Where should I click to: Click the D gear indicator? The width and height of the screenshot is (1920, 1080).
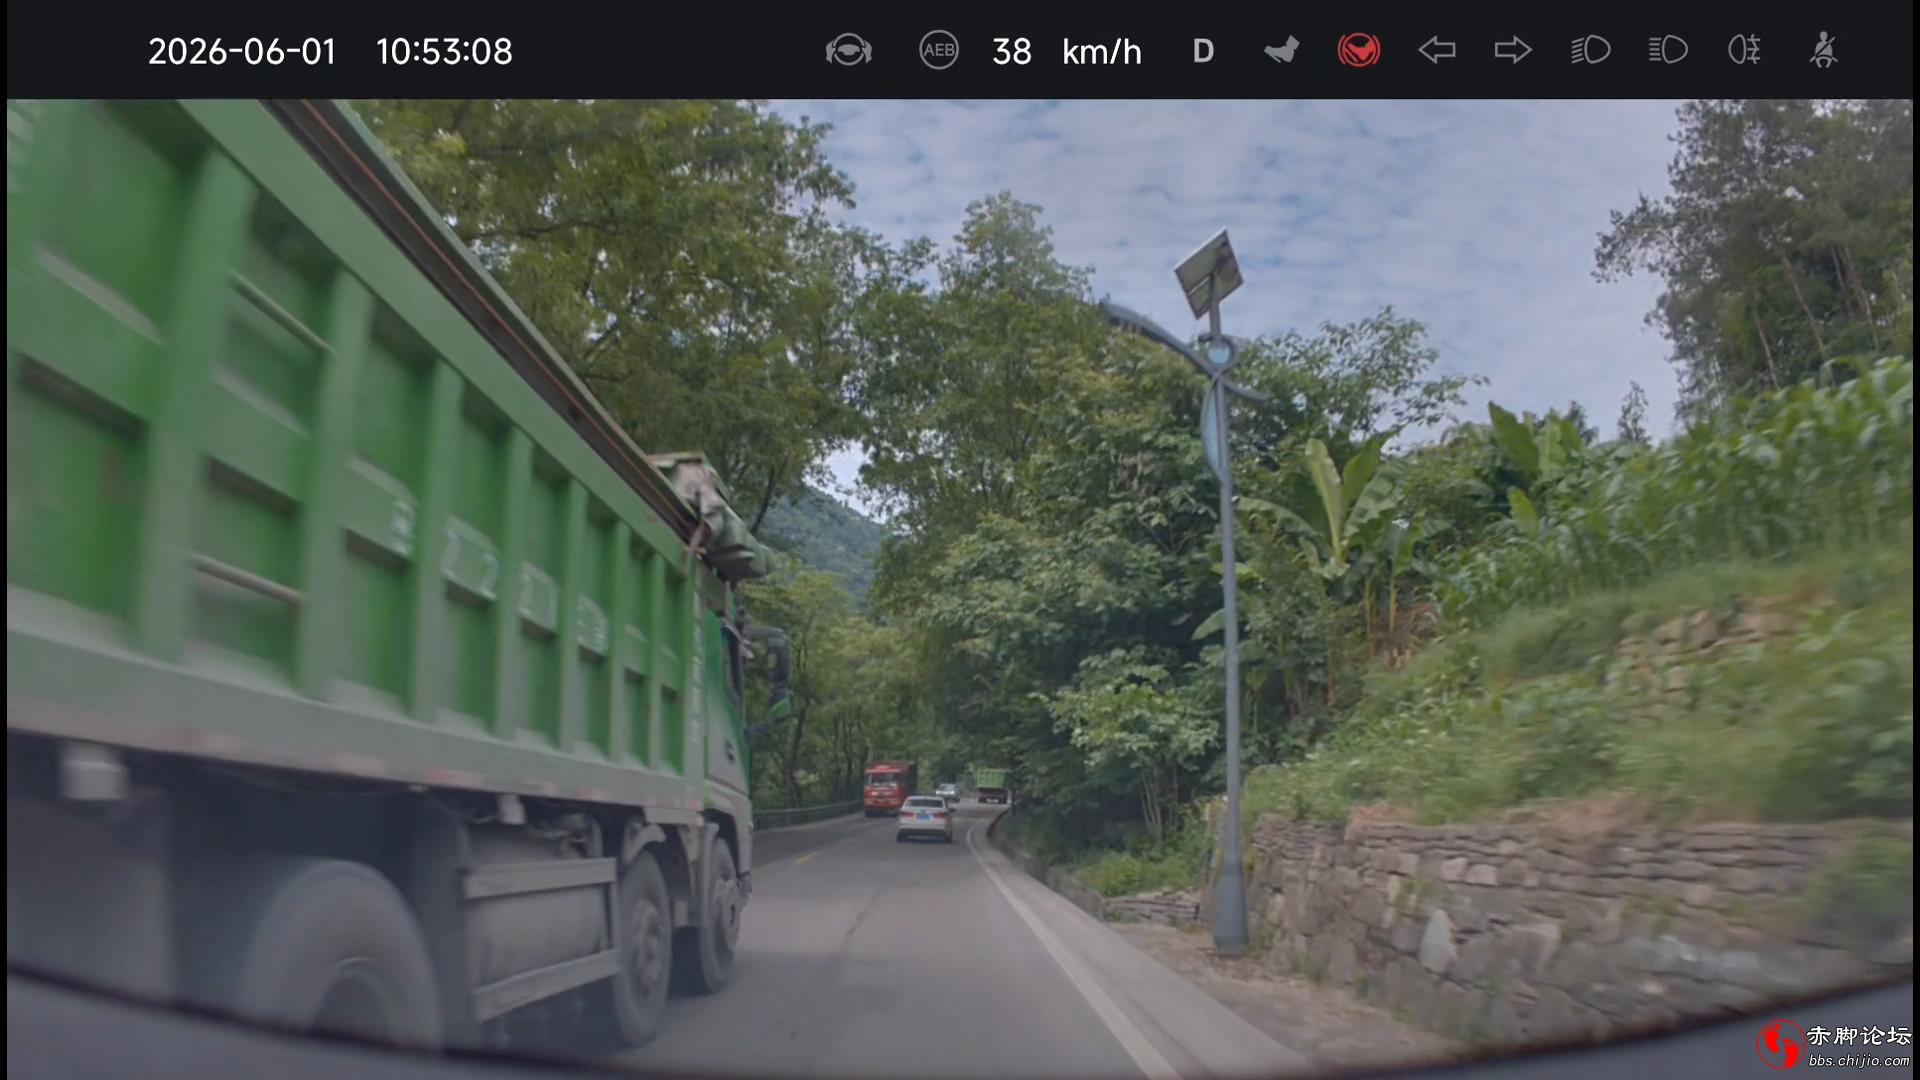pos(1203,51)
